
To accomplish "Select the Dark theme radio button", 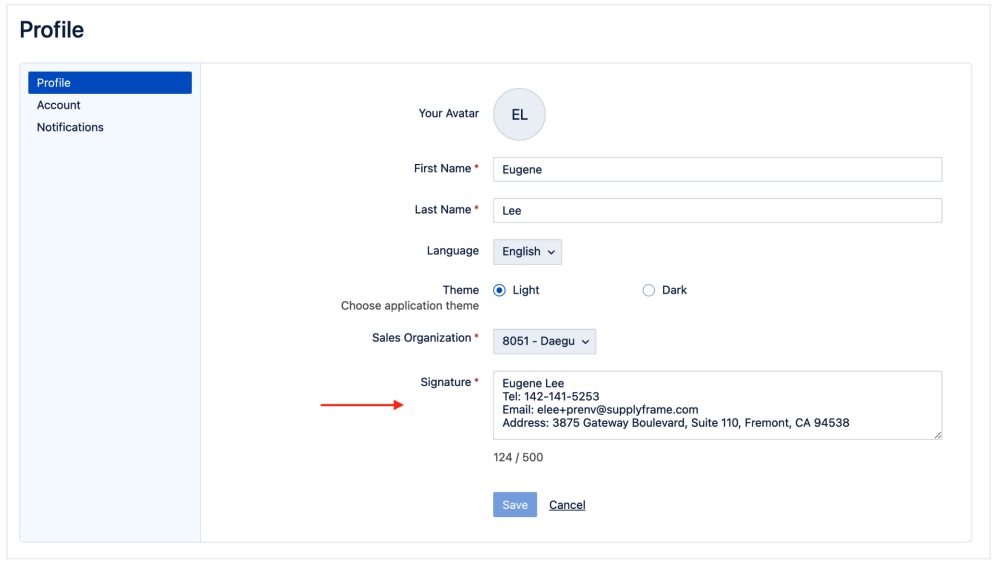I will click(649, 290).
